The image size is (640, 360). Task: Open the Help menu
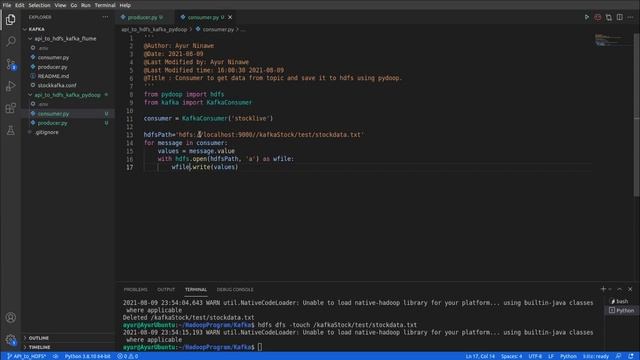tap(125, 5)
